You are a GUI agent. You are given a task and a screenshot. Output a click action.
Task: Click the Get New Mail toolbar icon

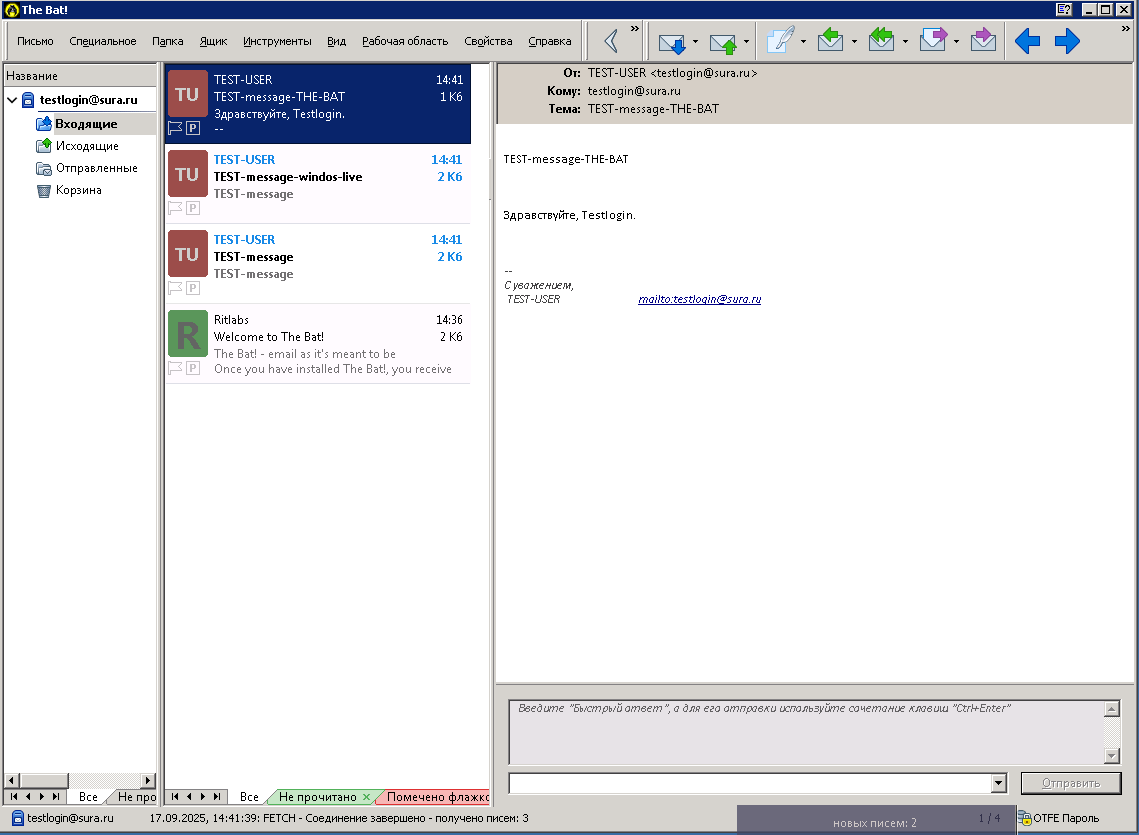coord(671,42)
